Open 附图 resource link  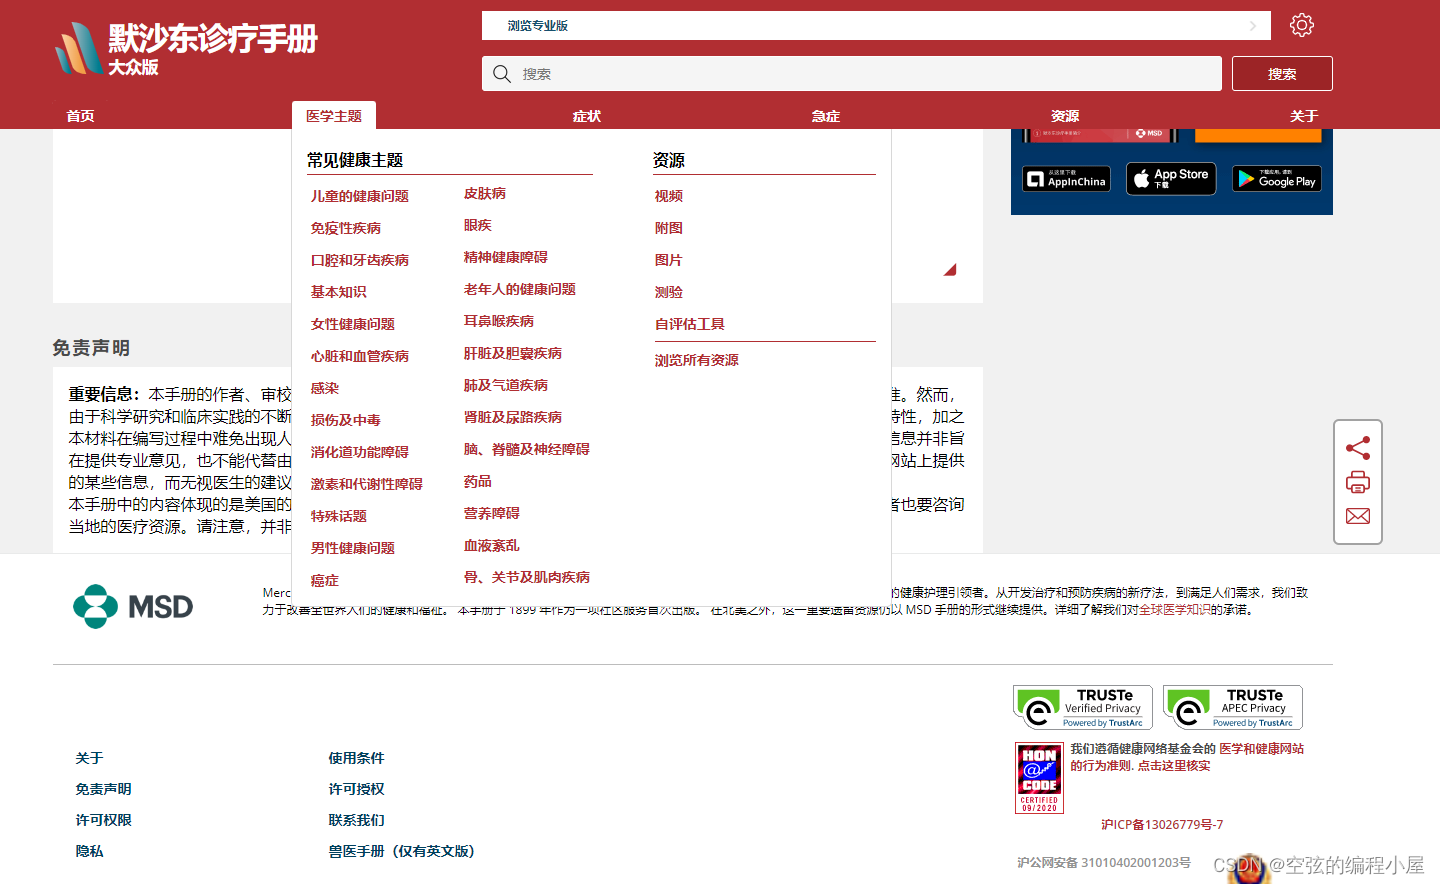pos(669,228)
